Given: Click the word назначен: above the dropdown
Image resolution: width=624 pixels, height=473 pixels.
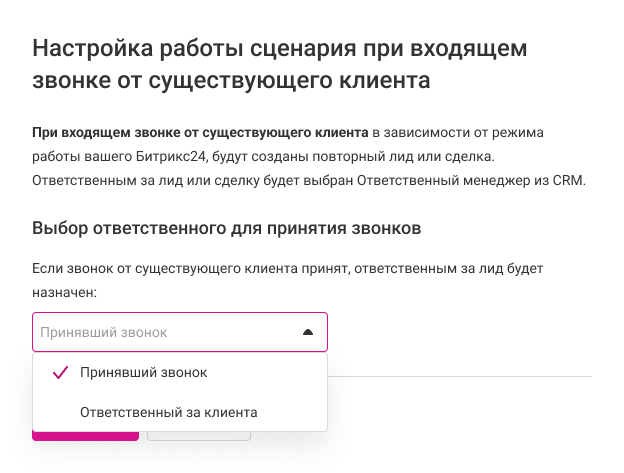Looking at the screenshot, I should [64, 292].
